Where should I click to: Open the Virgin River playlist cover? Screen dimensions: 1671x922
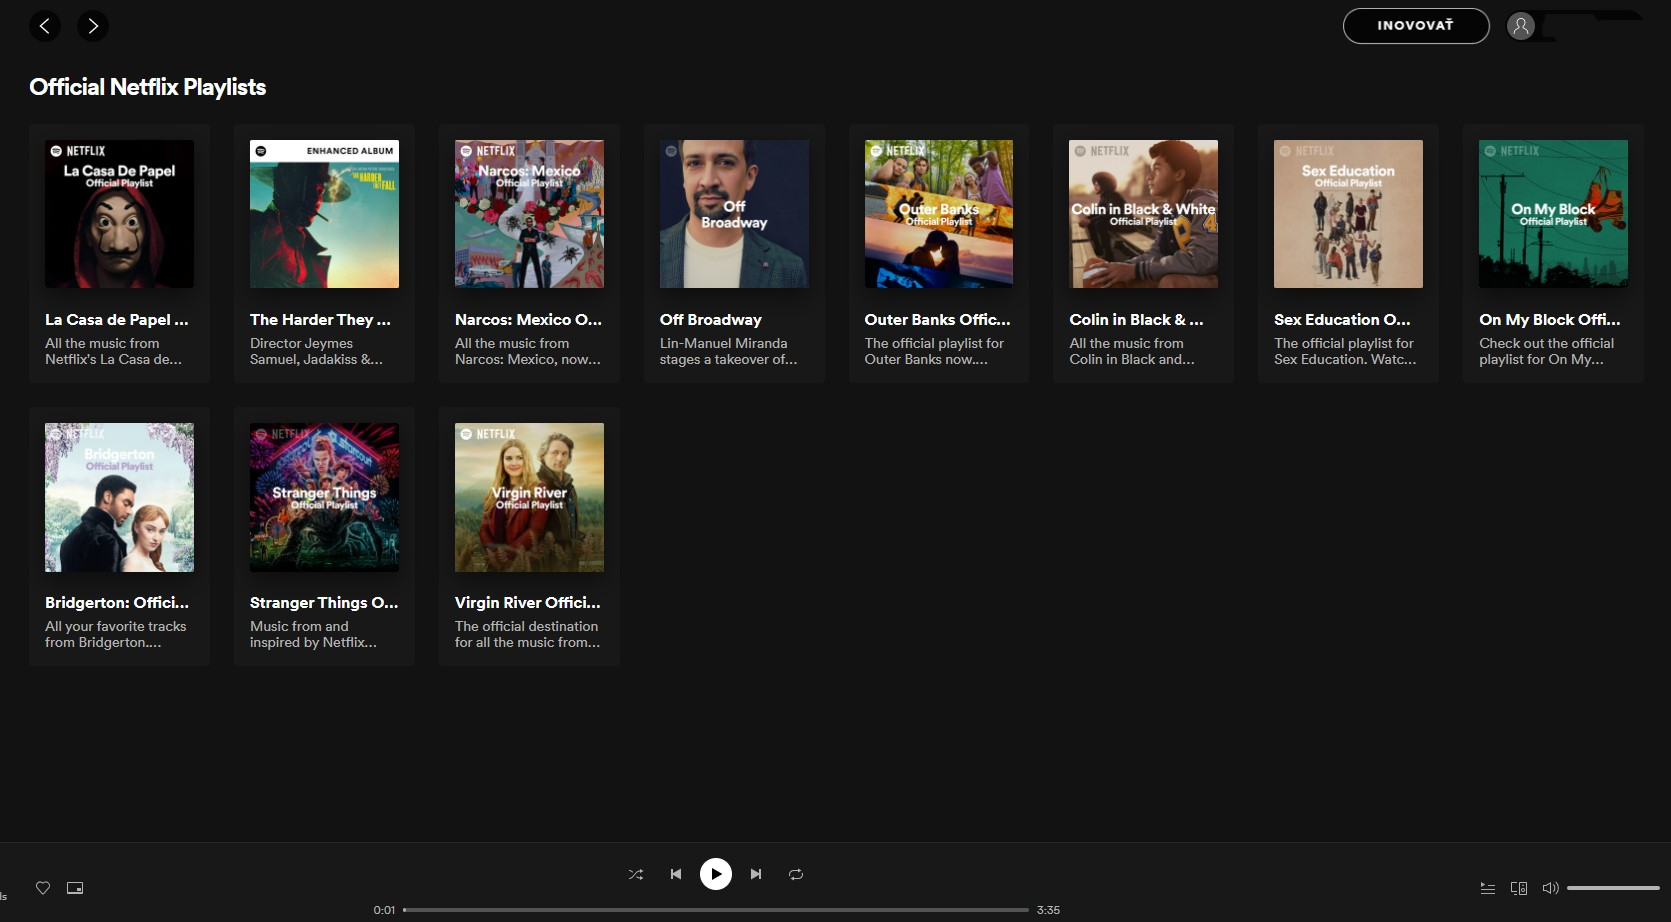point(529,497)
